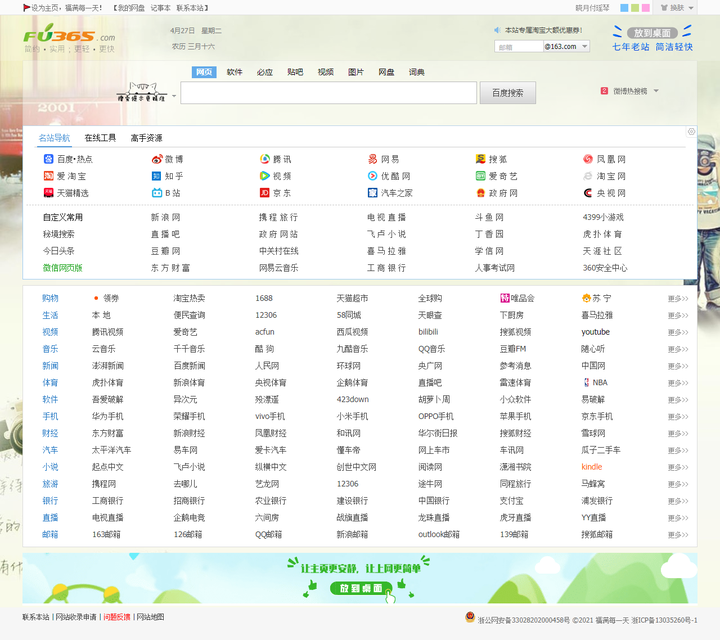Open the 网站地图 footer link

[x=150, y=617]
